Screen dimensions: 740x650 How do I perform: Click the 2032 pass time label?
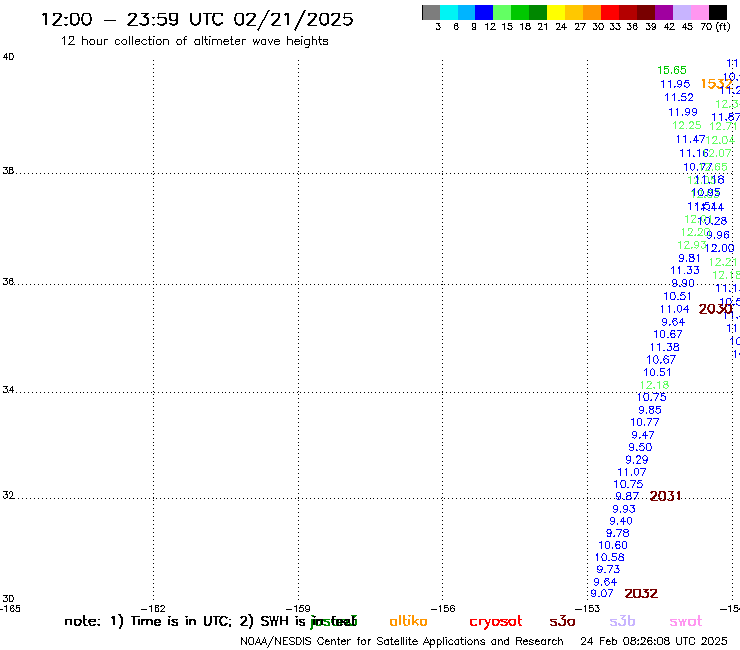pos(641,593)
